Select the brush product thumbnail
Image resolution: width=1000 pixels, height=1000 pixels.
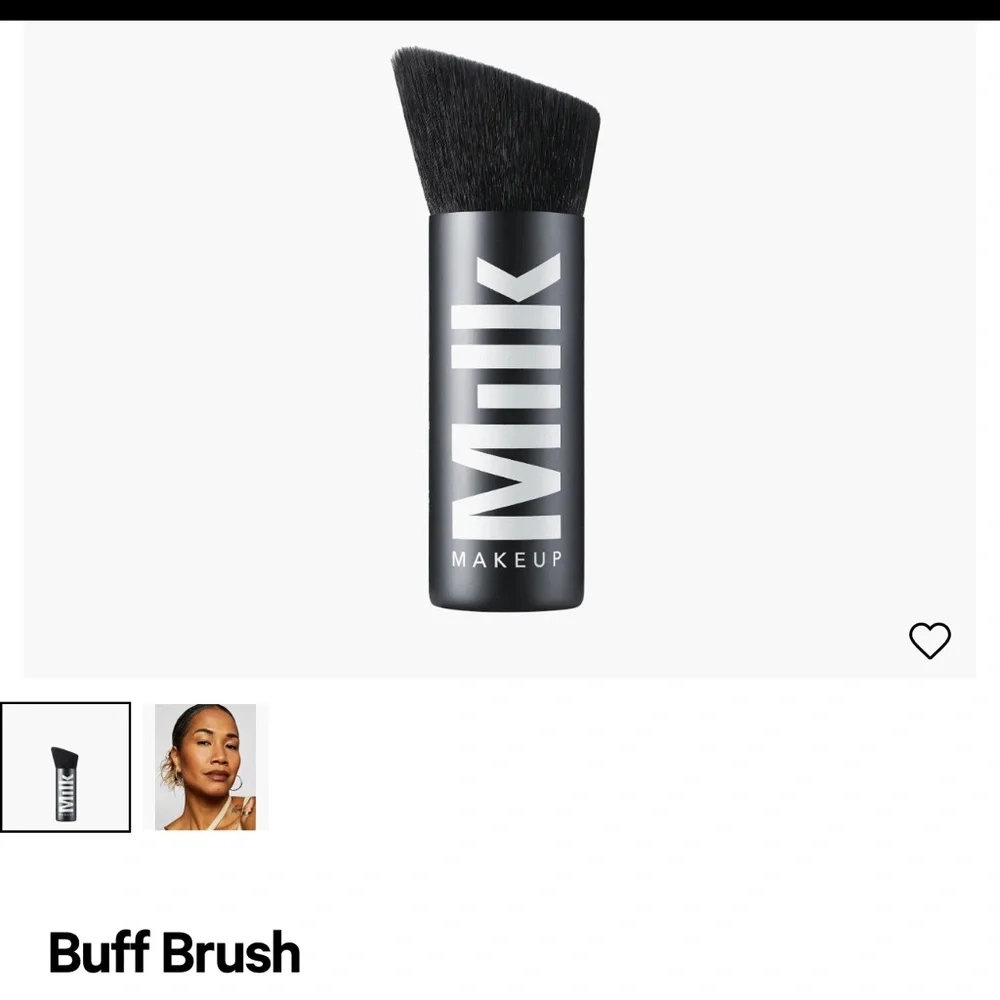tap(66, 767)
